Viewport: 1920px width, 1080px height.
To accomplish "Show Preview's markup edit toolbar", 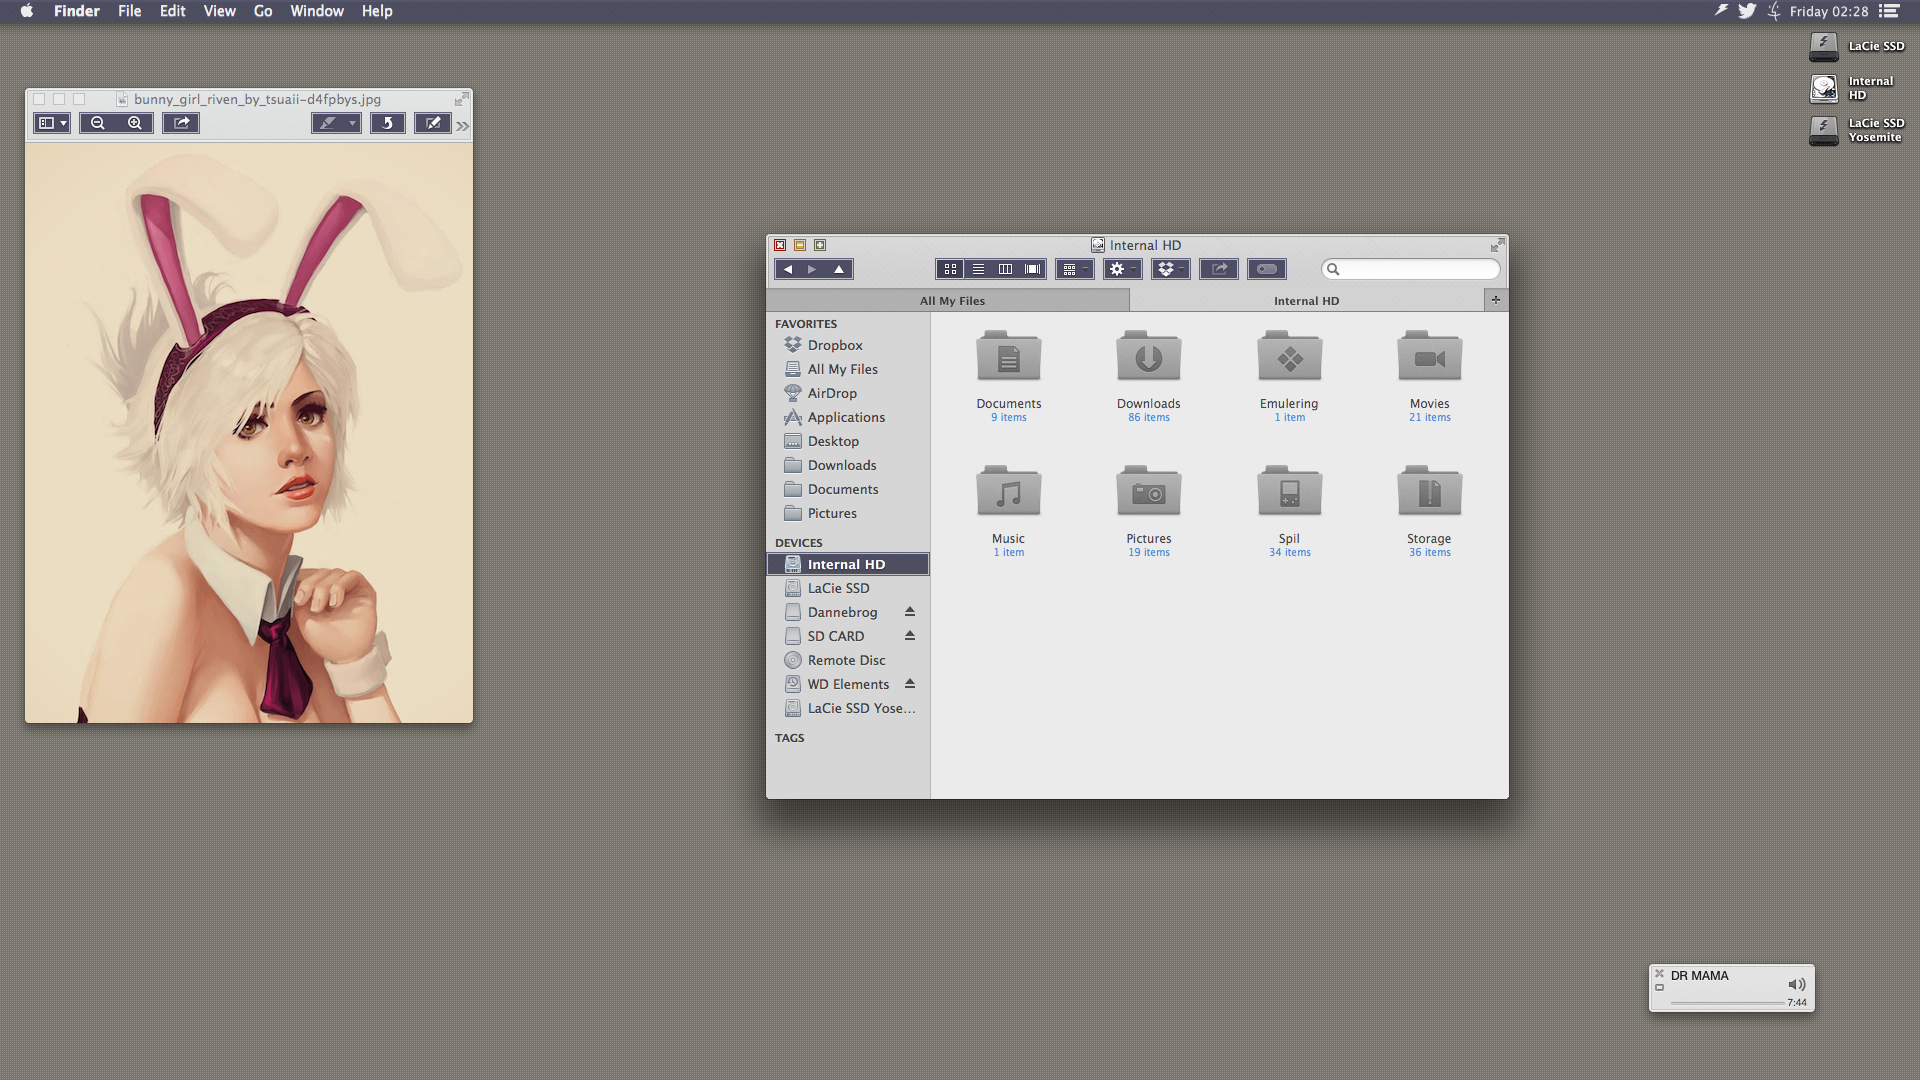I will 432,123.
